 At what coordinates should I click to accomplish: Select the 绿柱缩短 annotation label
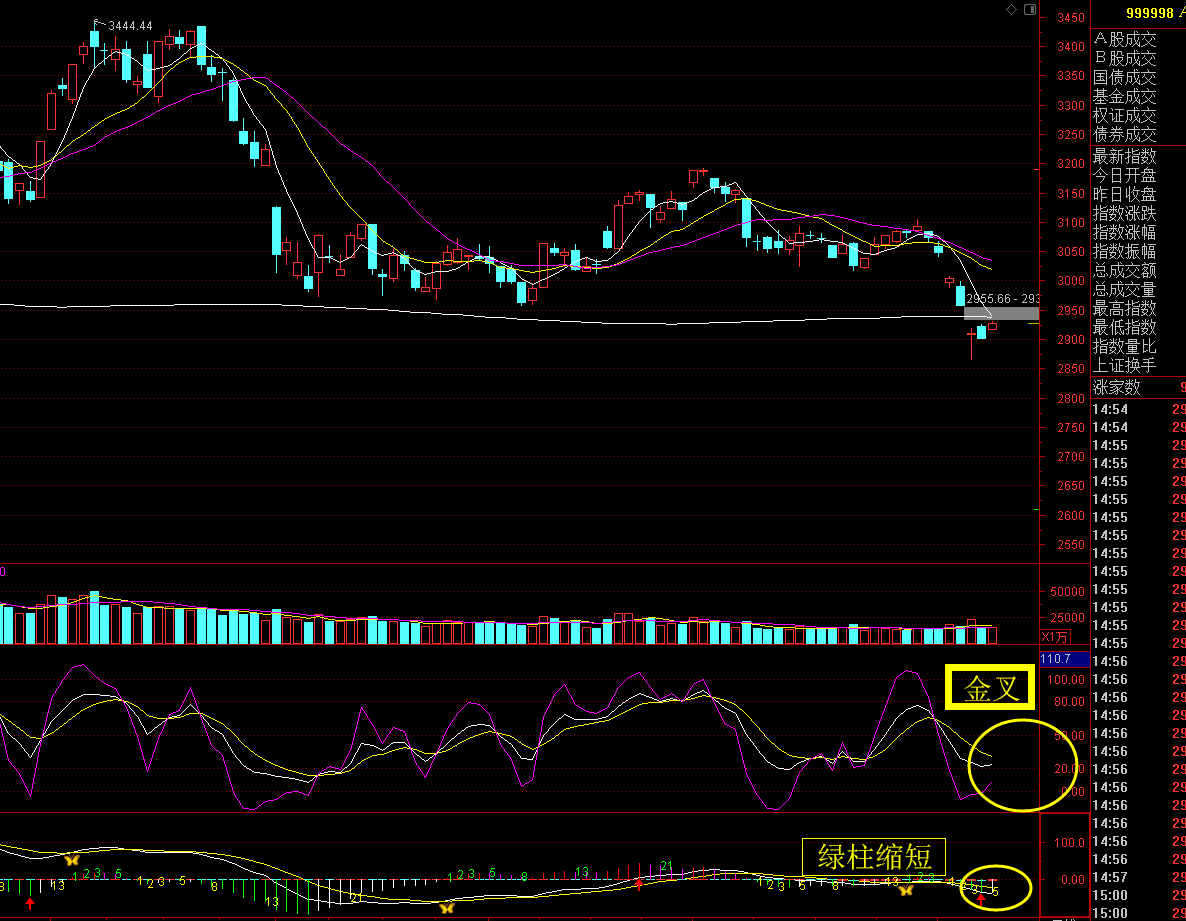click(x=874, y=857)
